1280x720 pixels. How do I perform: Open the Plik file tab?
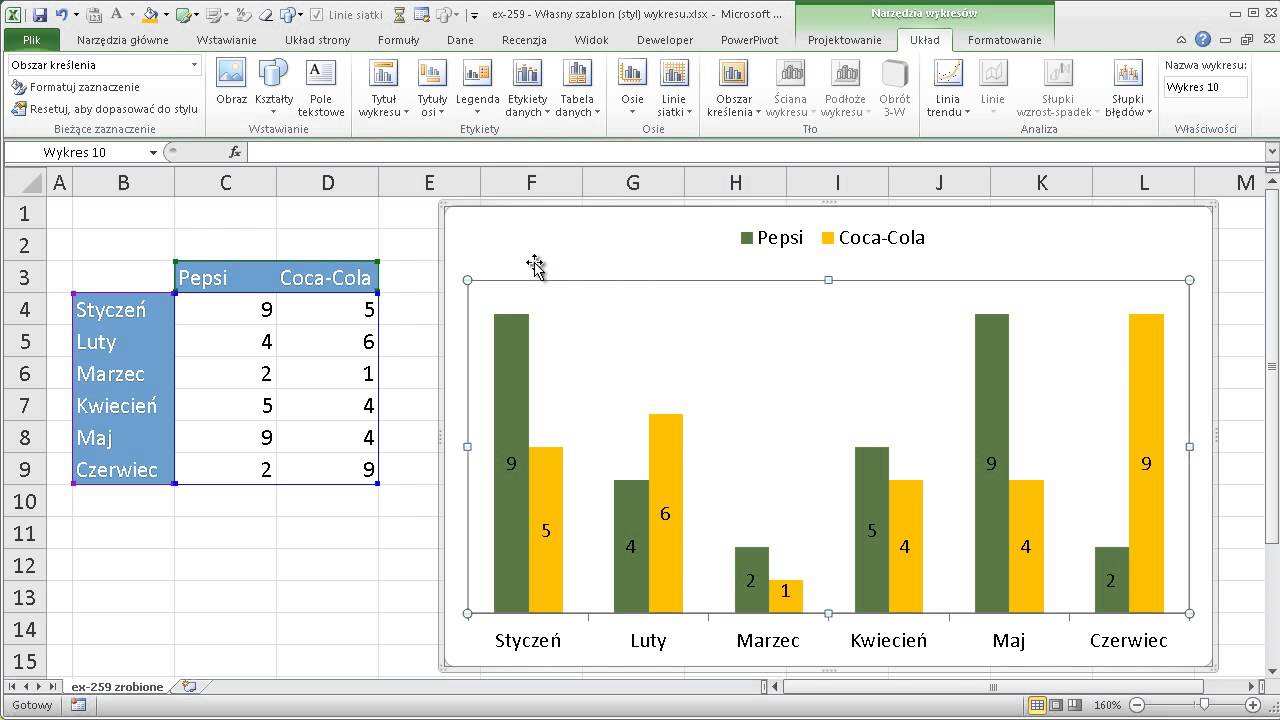(31, 40)
